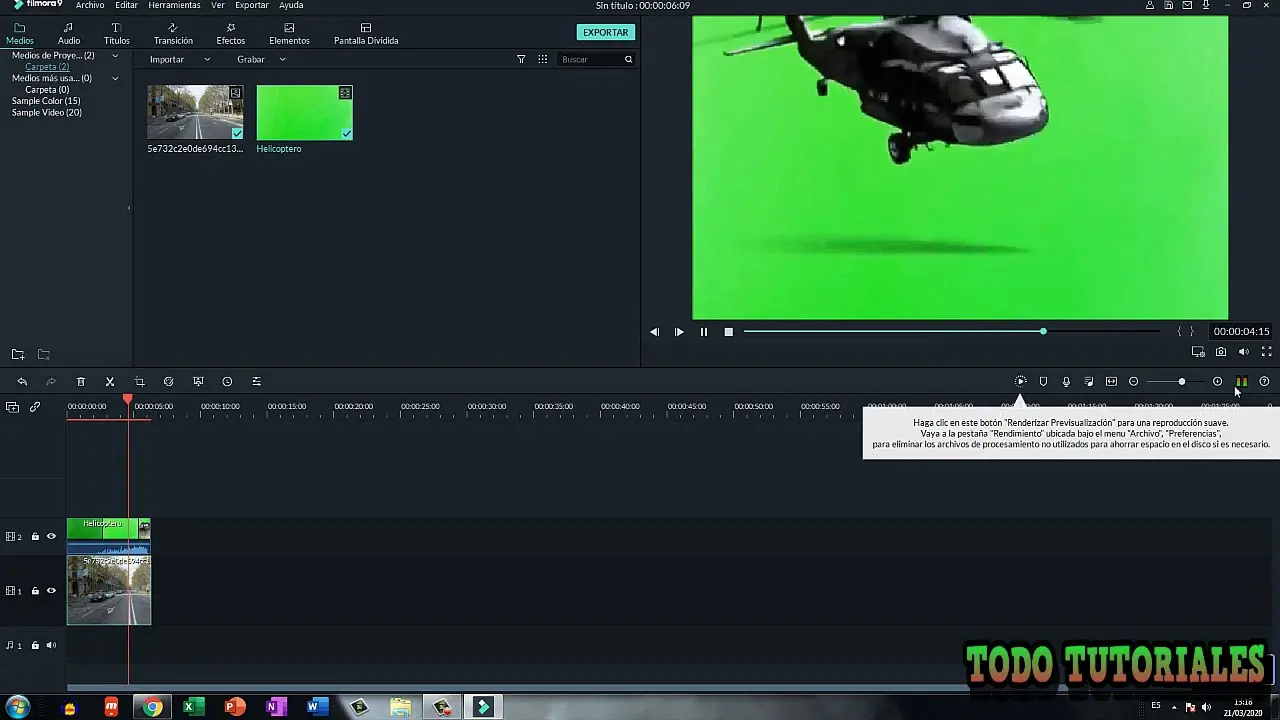Open the Transición tab

coord(173,34)
